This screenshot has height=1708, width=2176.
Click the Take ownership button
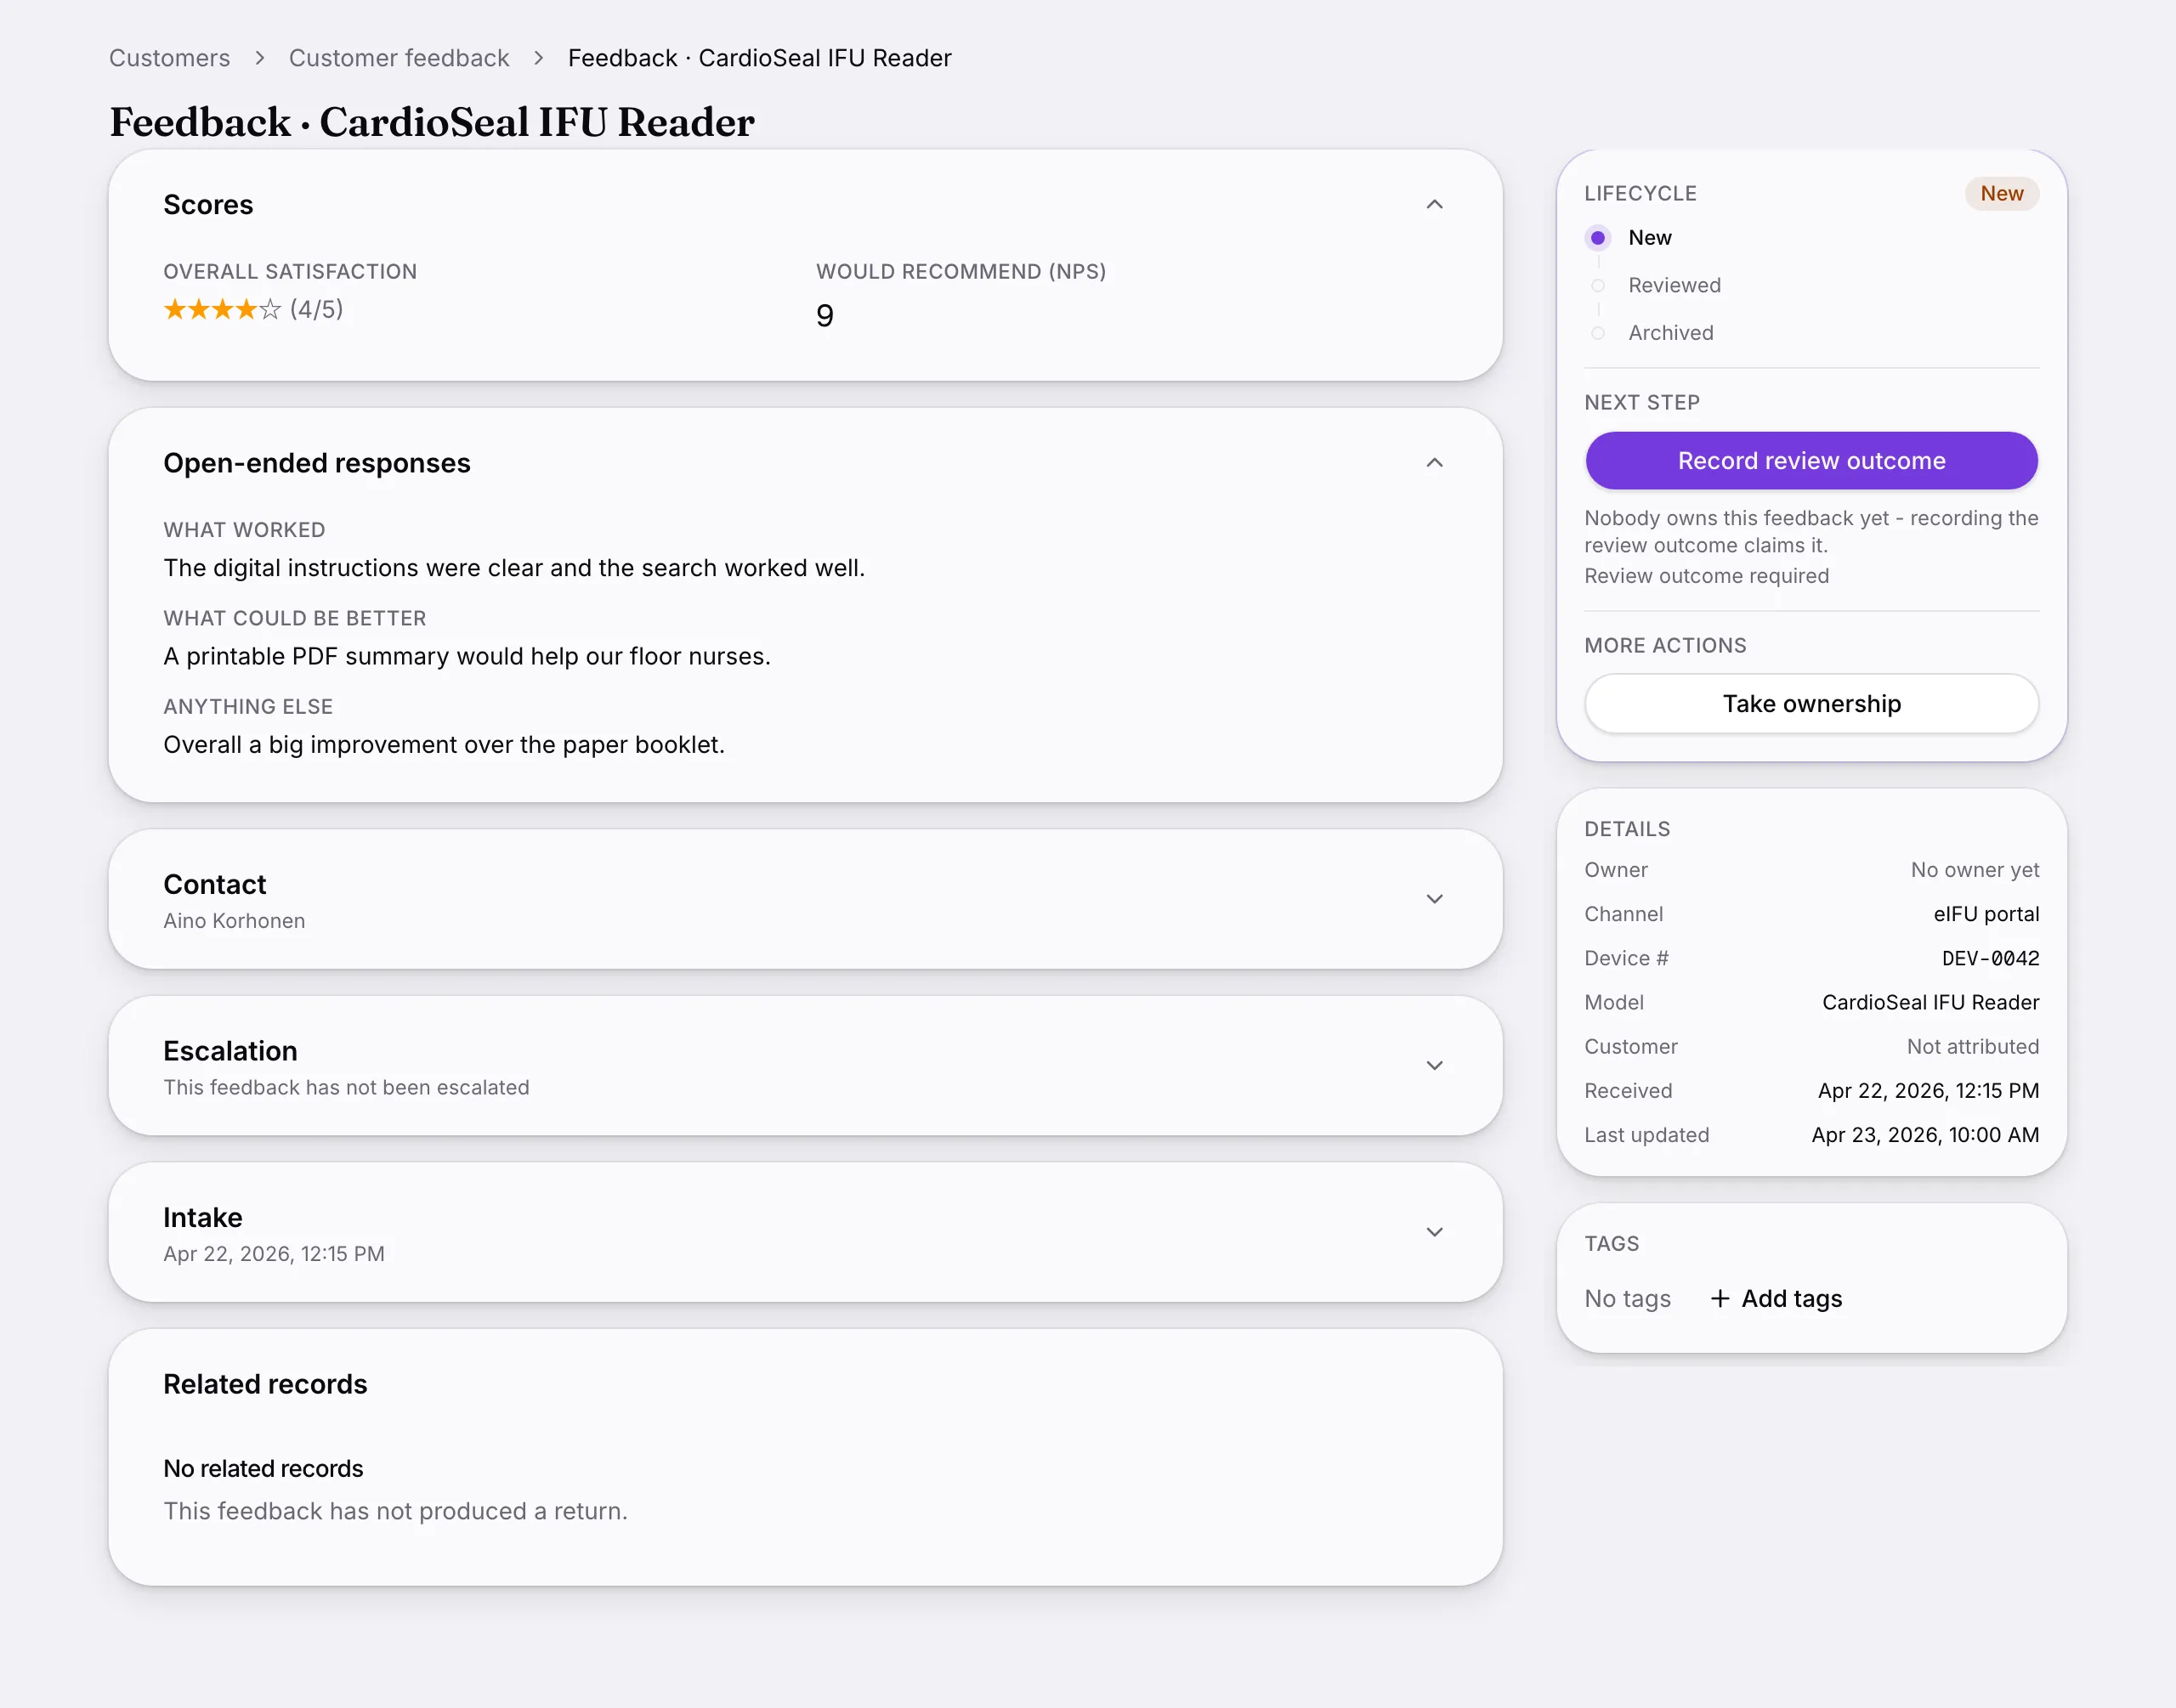click(1811, 704)
